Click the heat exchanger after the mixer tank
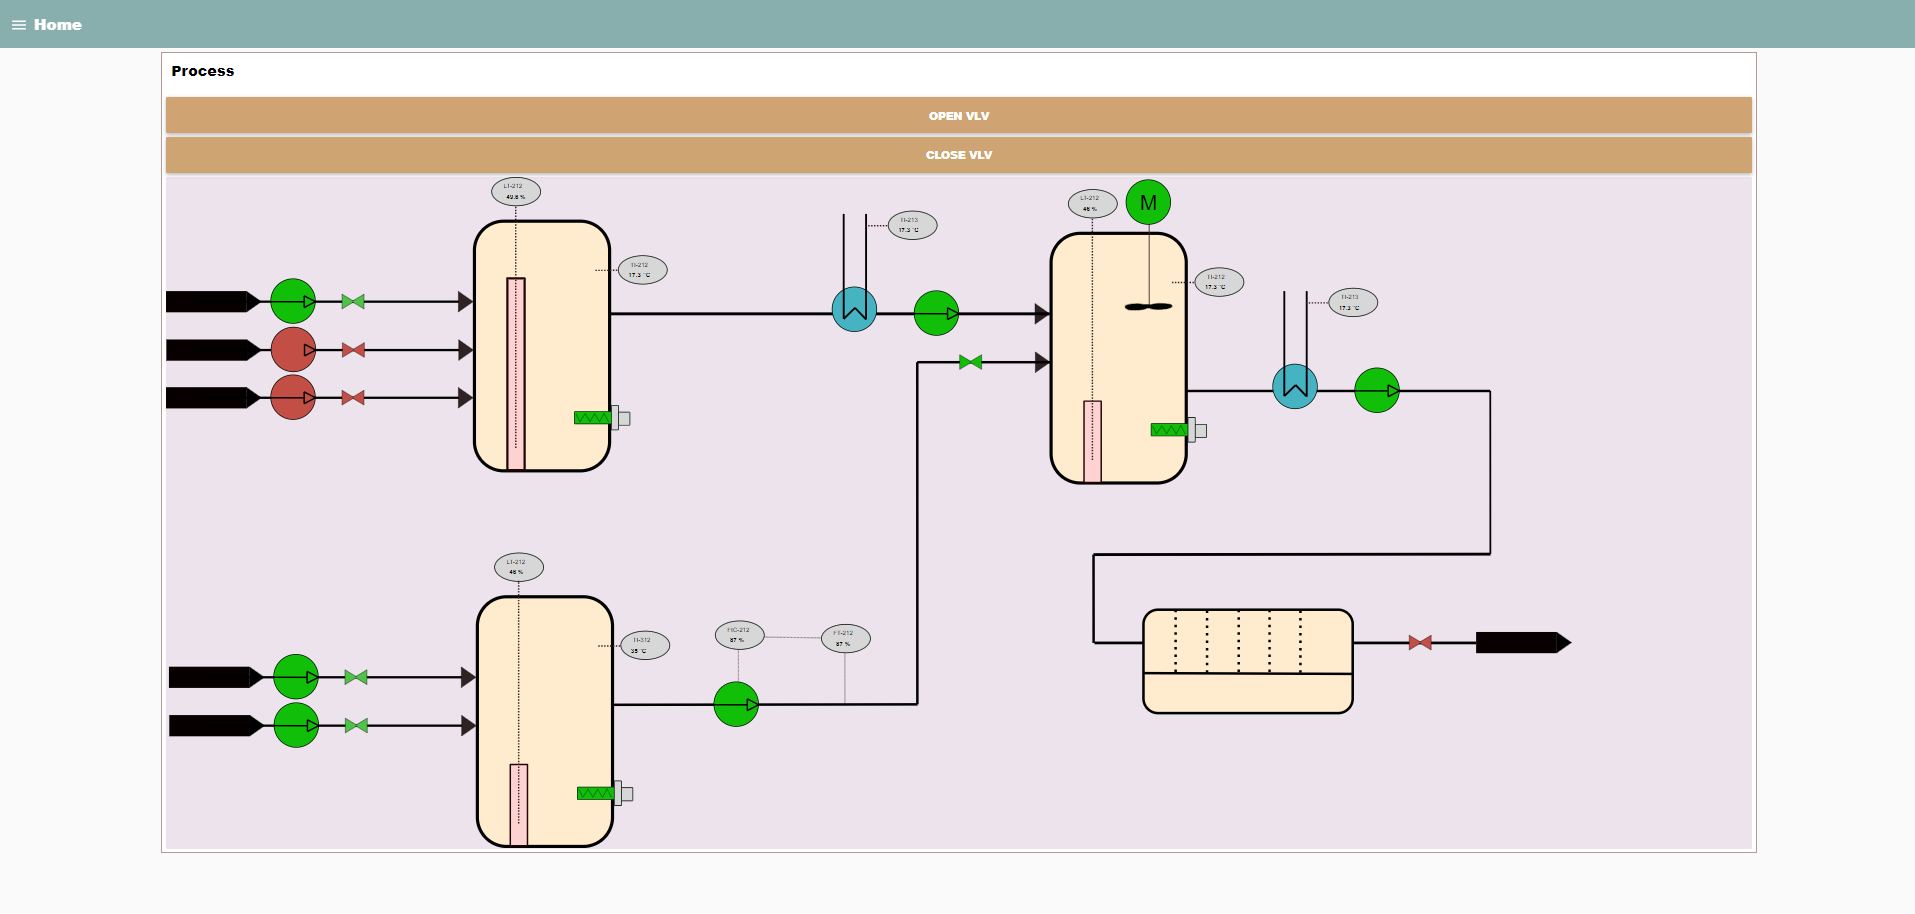1915x914 pixels. click(1295, 386)
